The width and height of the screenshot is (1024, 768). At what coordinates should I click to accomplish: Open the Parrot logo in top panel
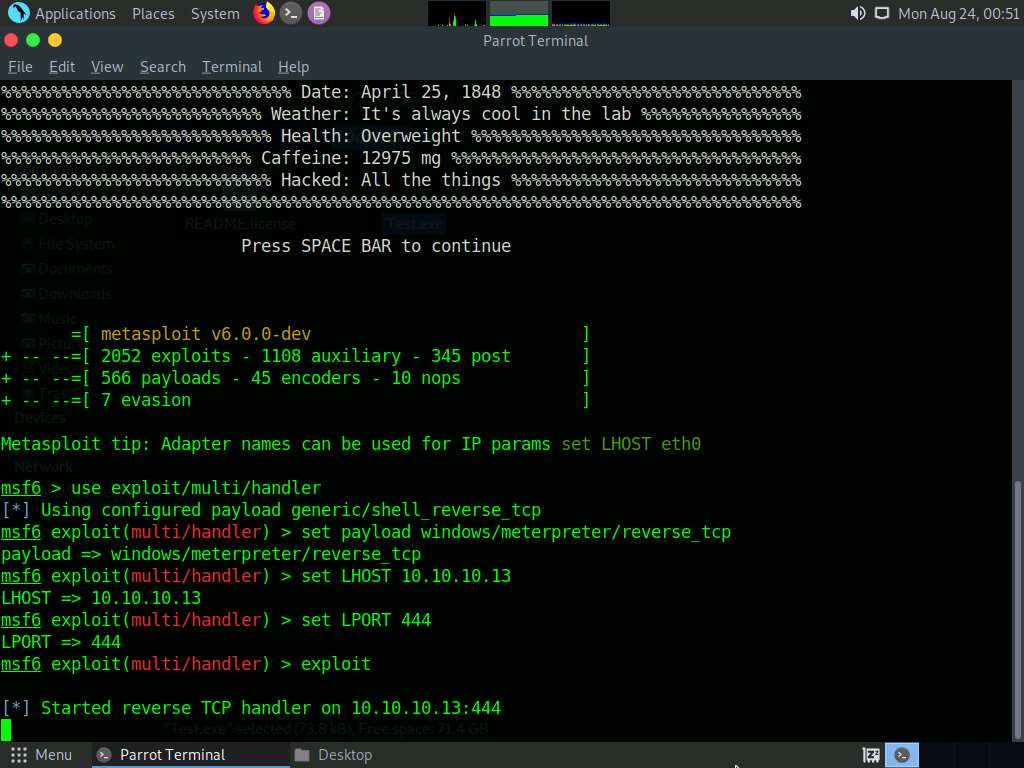pos(18,12)
